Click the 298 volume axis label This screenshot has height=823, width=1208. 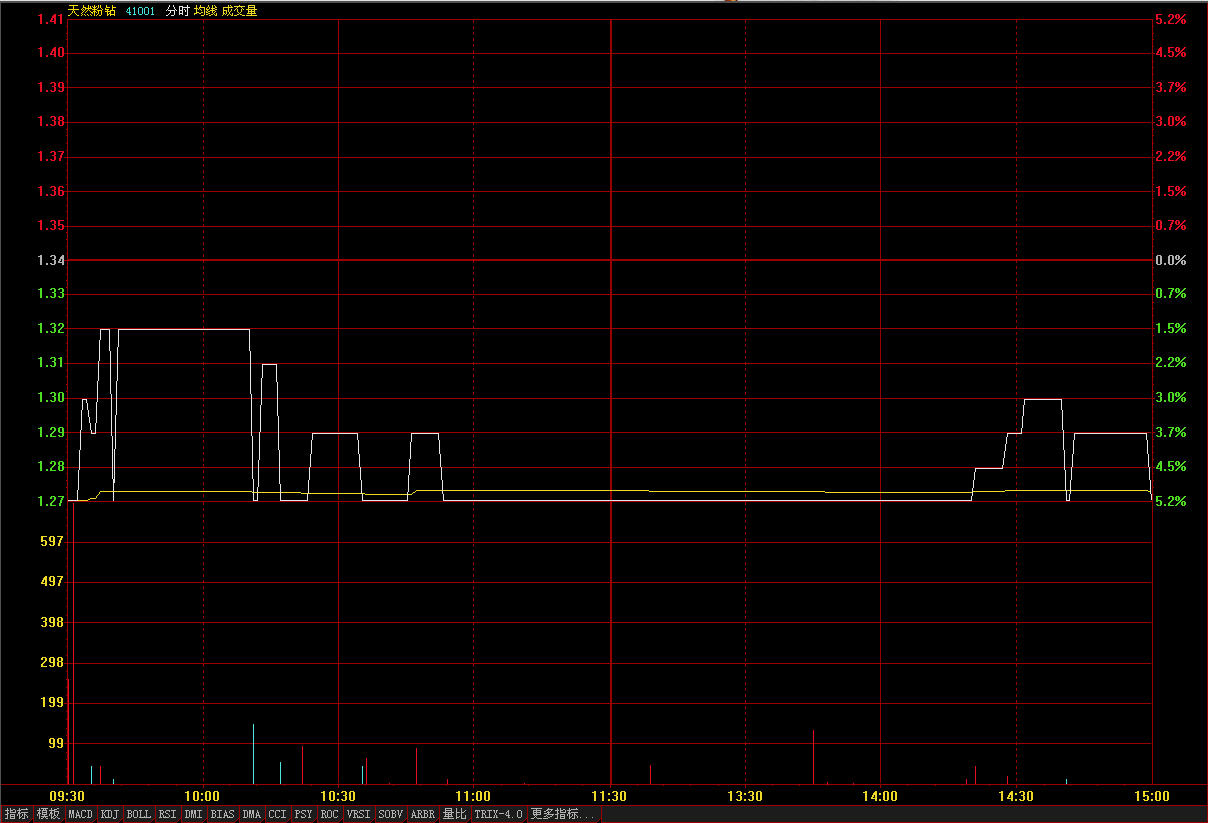tap(51, 662)
